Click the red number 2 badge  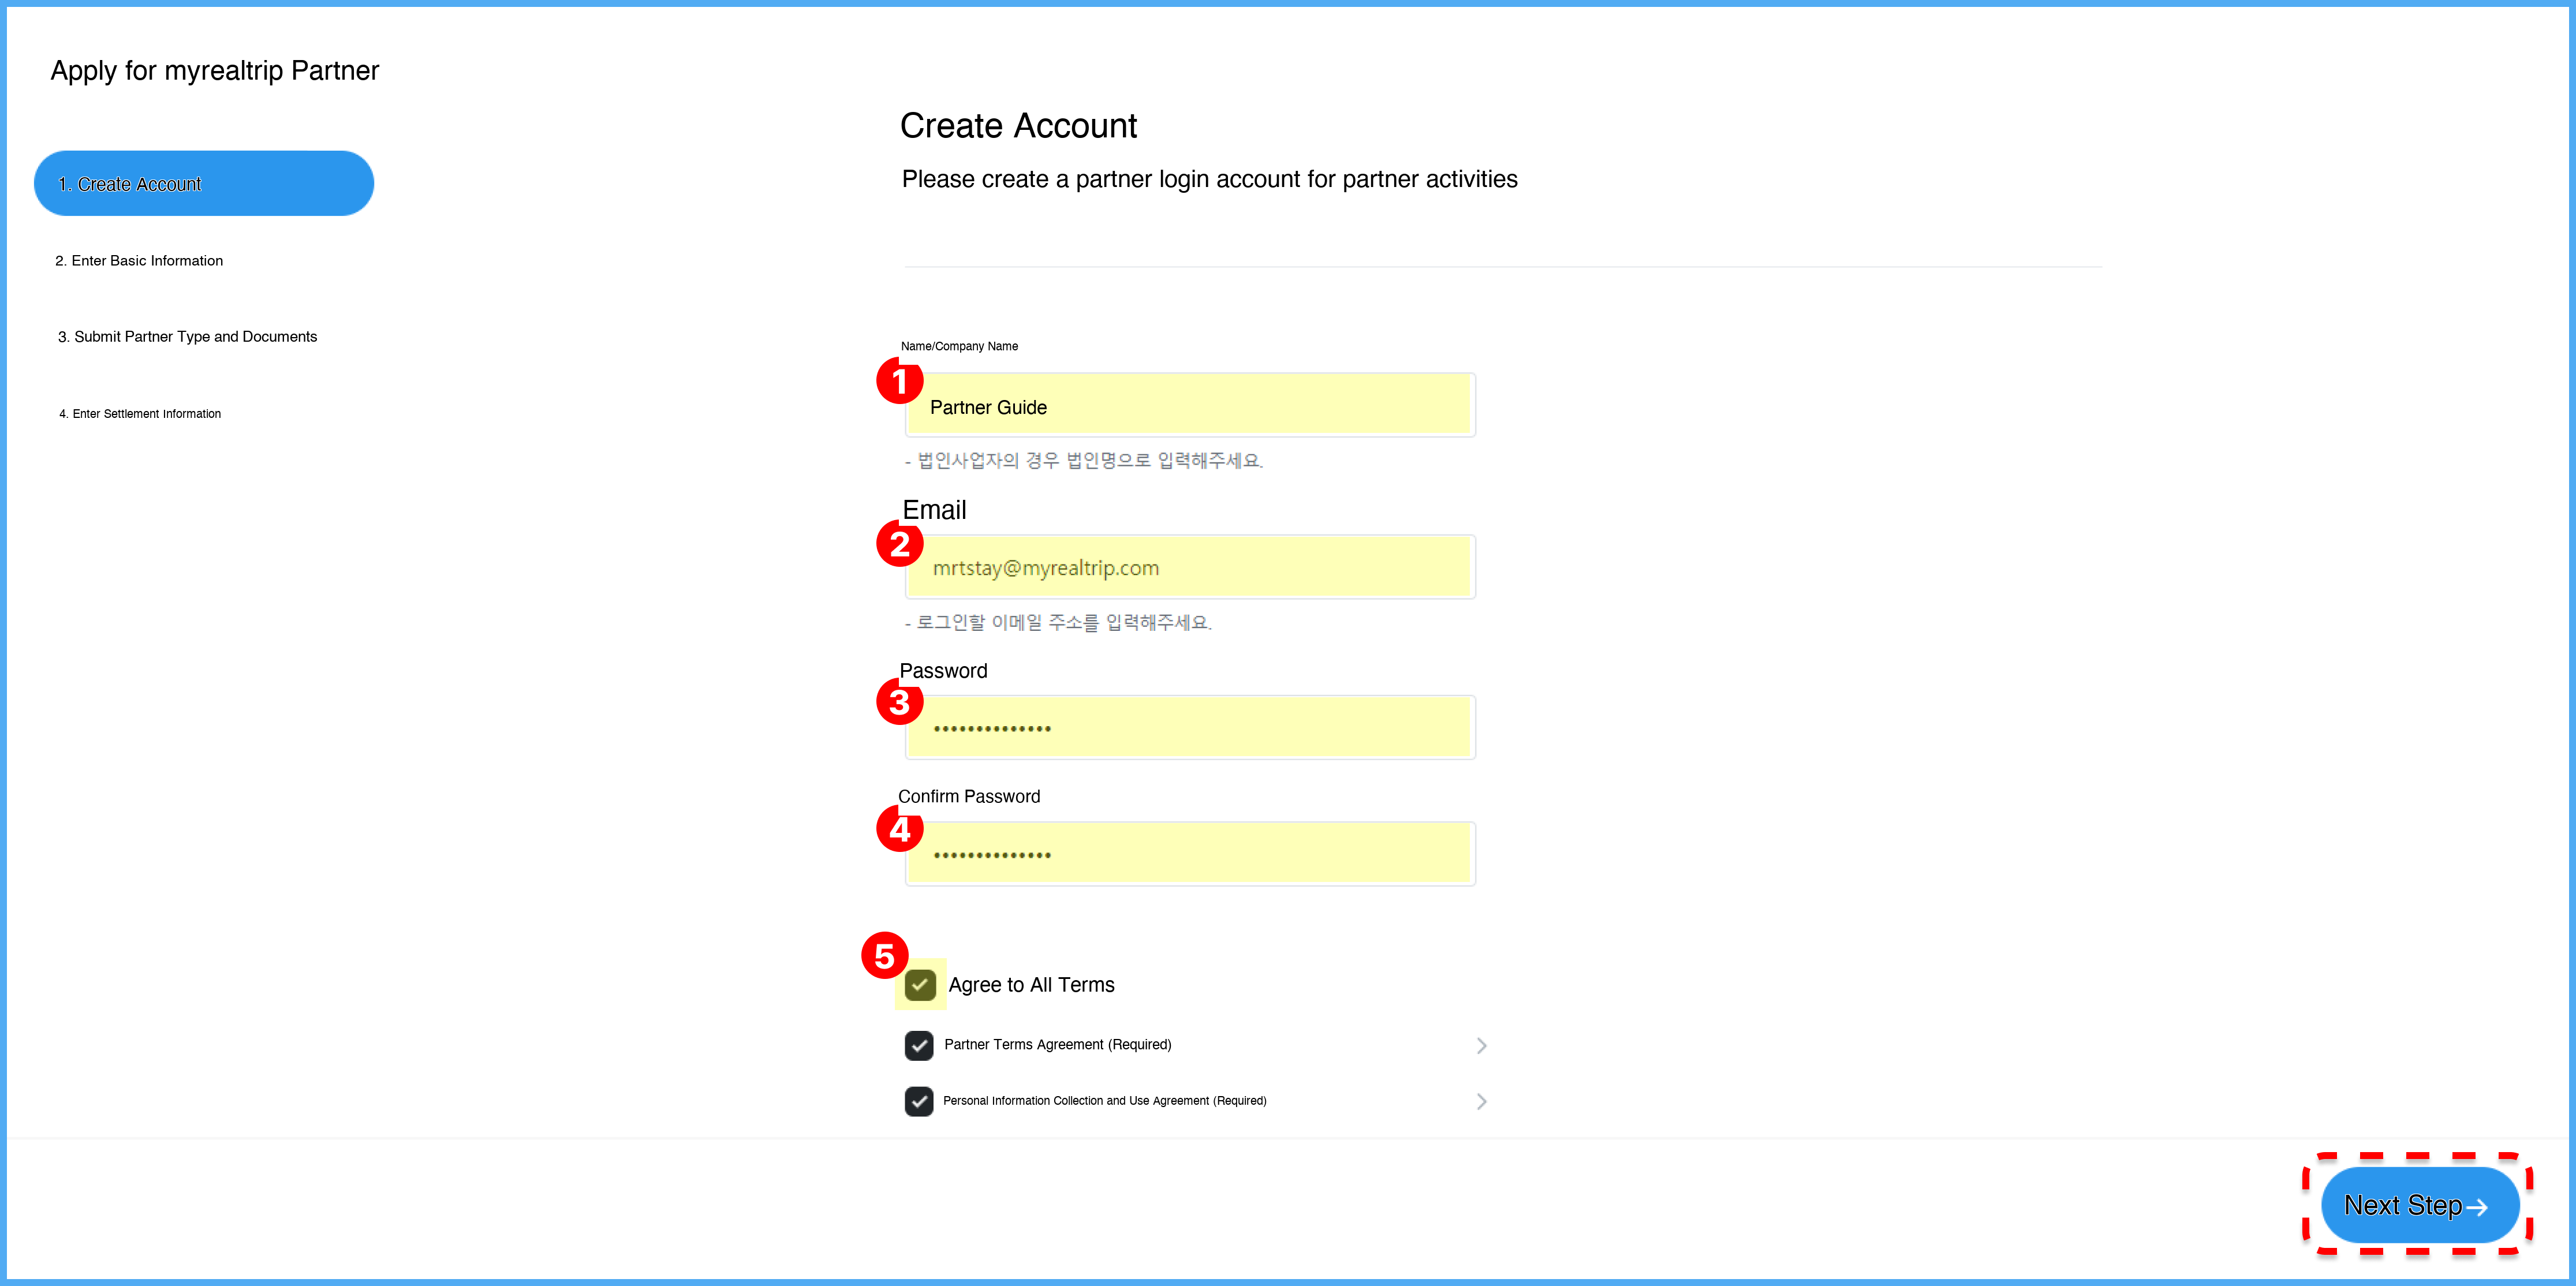coord(899,544)
